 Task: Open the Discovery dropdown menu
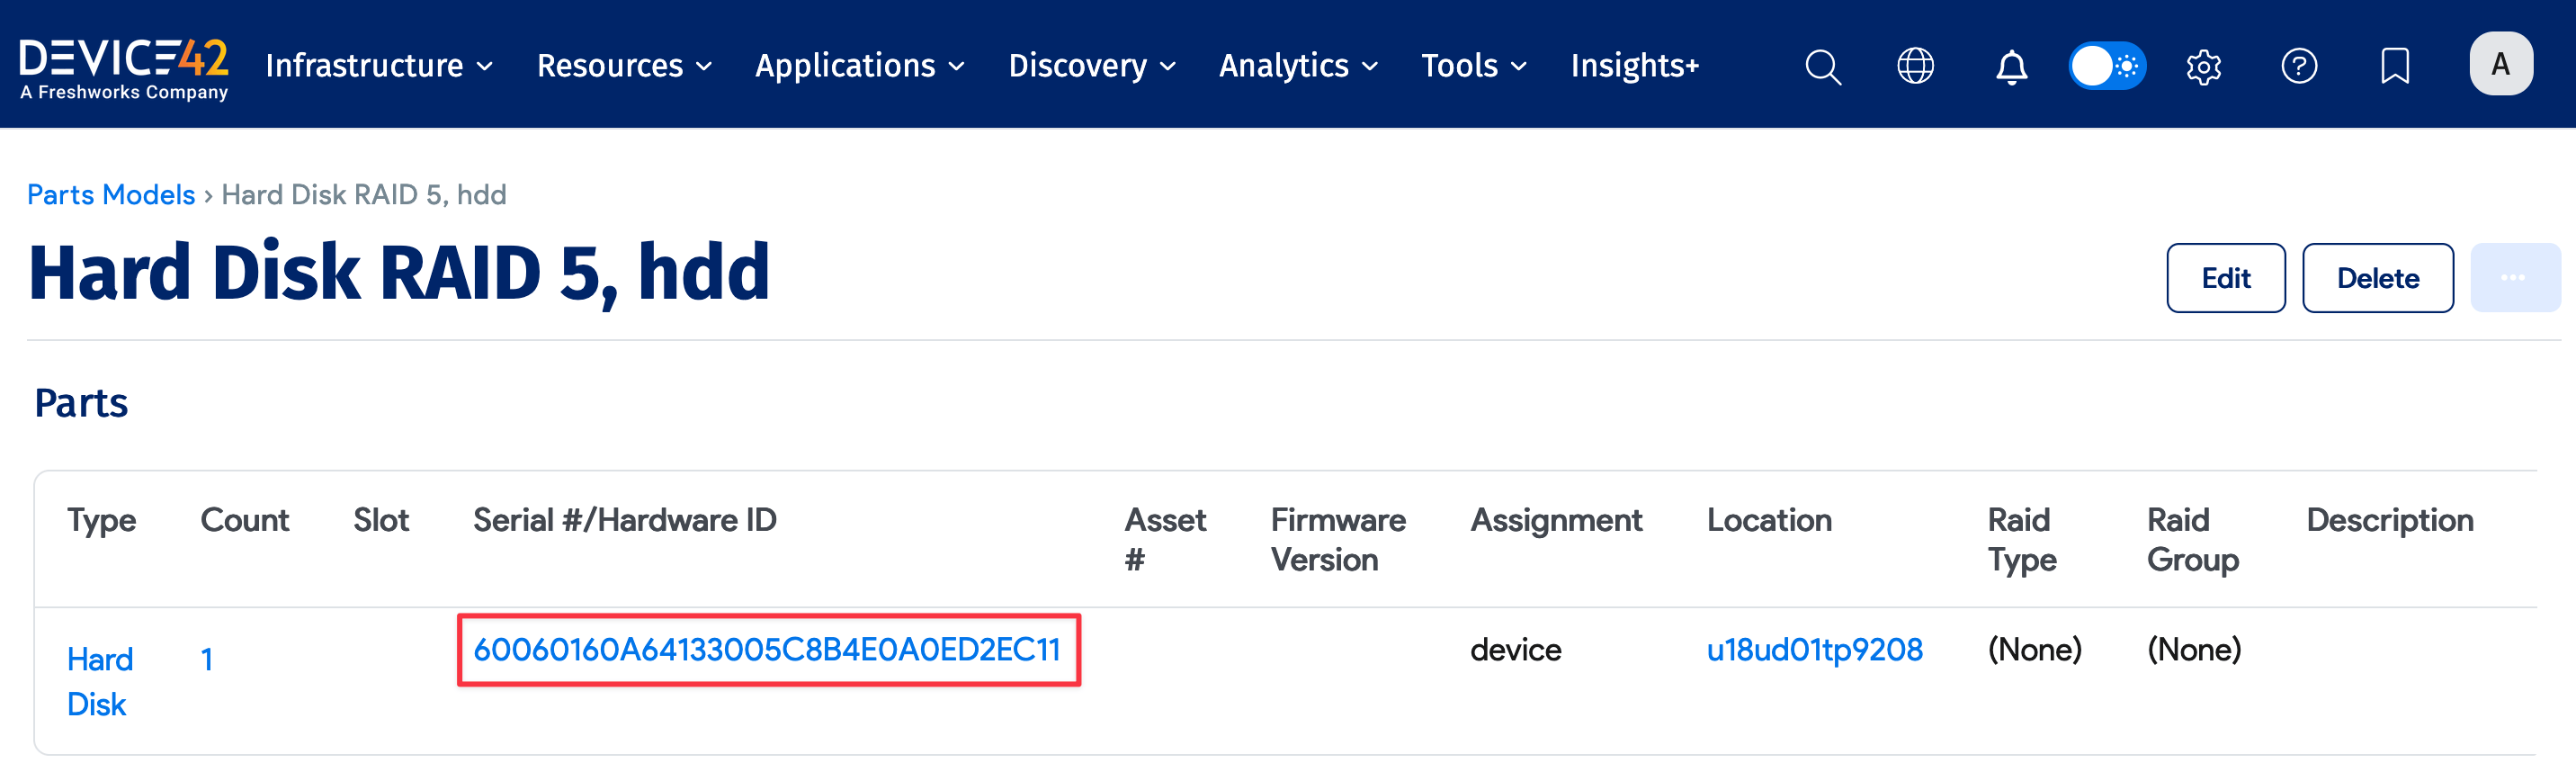1091,66
